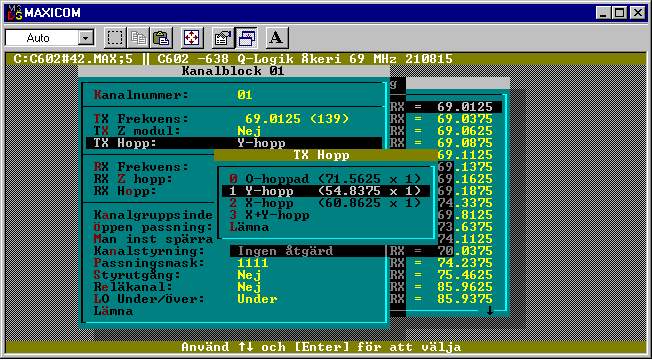Click Lämna in the TX Hopp popup
Screen dimensions: 652x360
pyautogui.click(x=249, y=227)
